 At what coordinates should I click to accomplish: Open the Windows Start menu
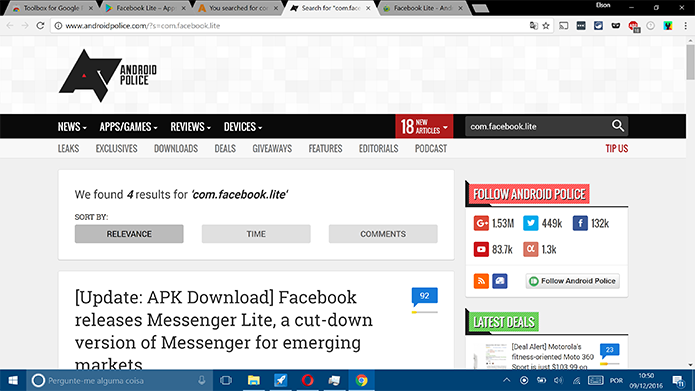point(13,380)
